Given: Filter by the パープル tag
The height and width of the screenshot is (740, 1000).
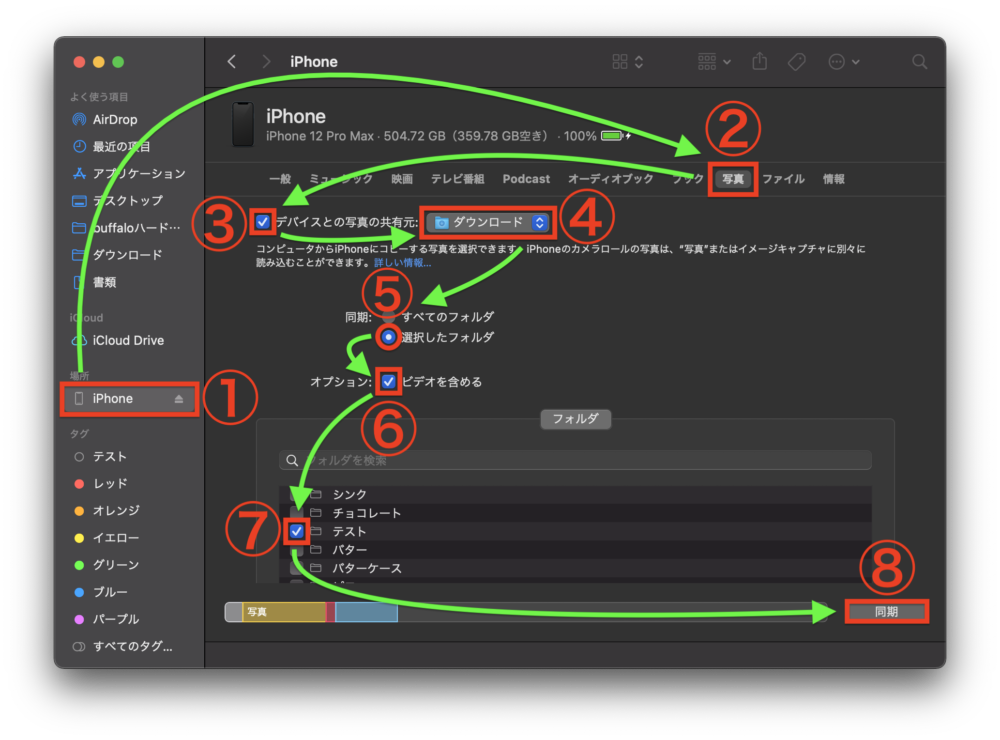Looking at the screenshot, I should 107,619.
